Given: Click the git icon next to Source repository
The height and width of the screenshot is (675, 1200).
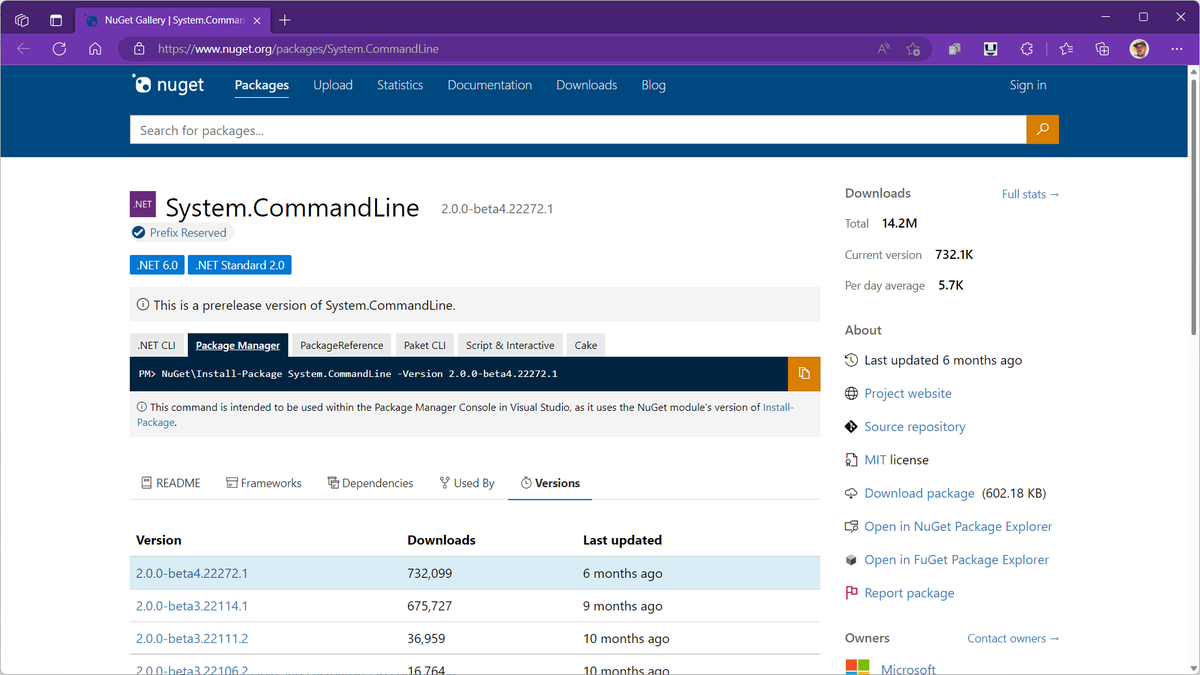Looking at the screenshot, I should pos(852,426).
